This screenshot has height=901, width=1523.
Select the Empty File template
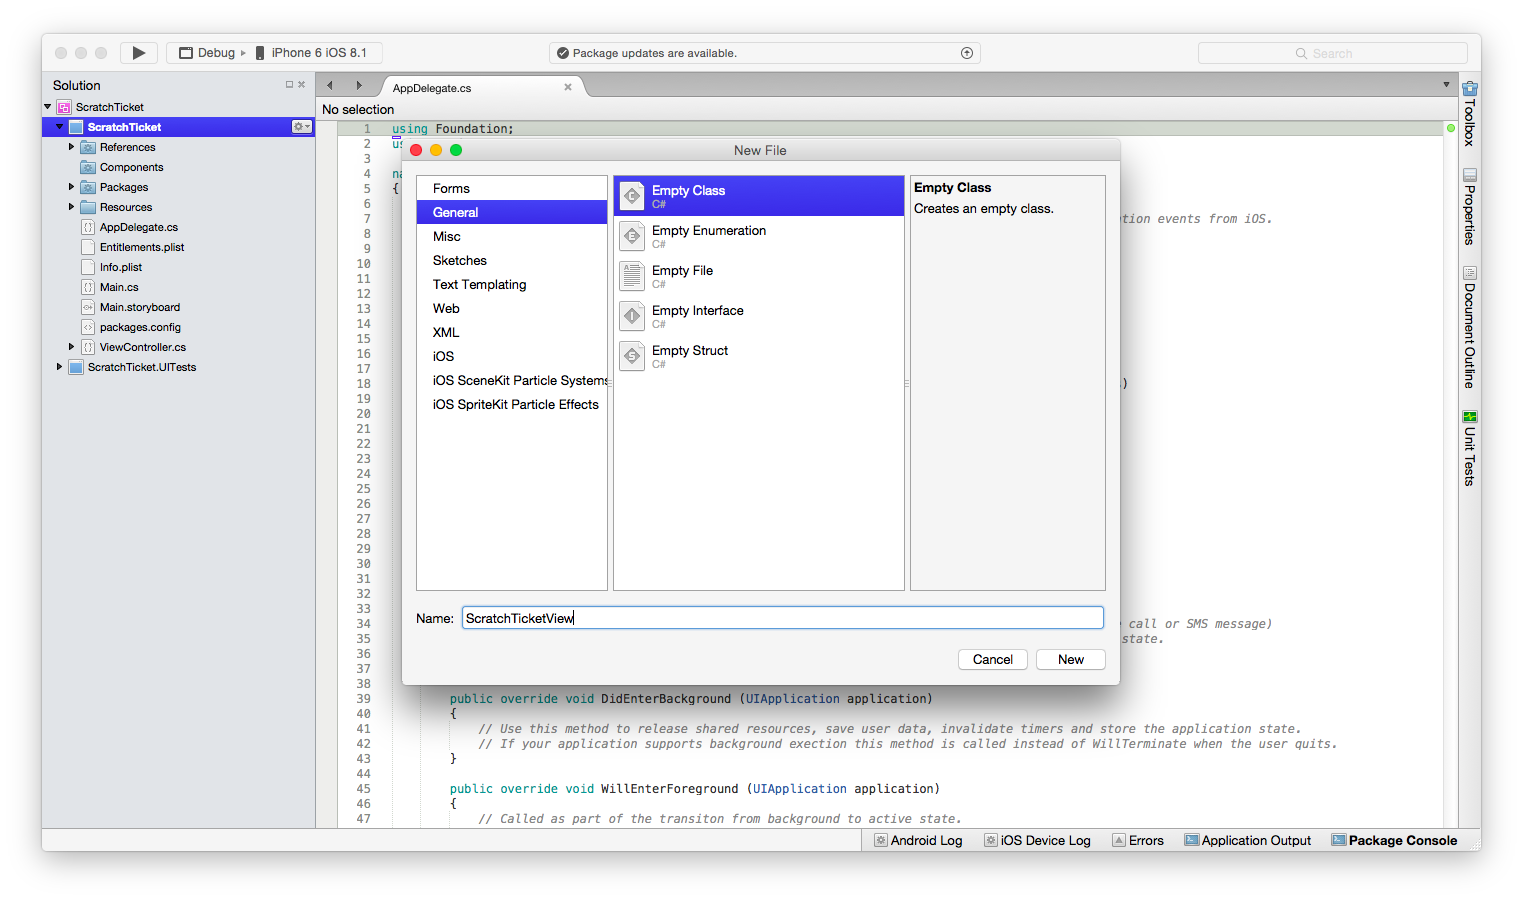pyautogui.click(x=683, y=275)
